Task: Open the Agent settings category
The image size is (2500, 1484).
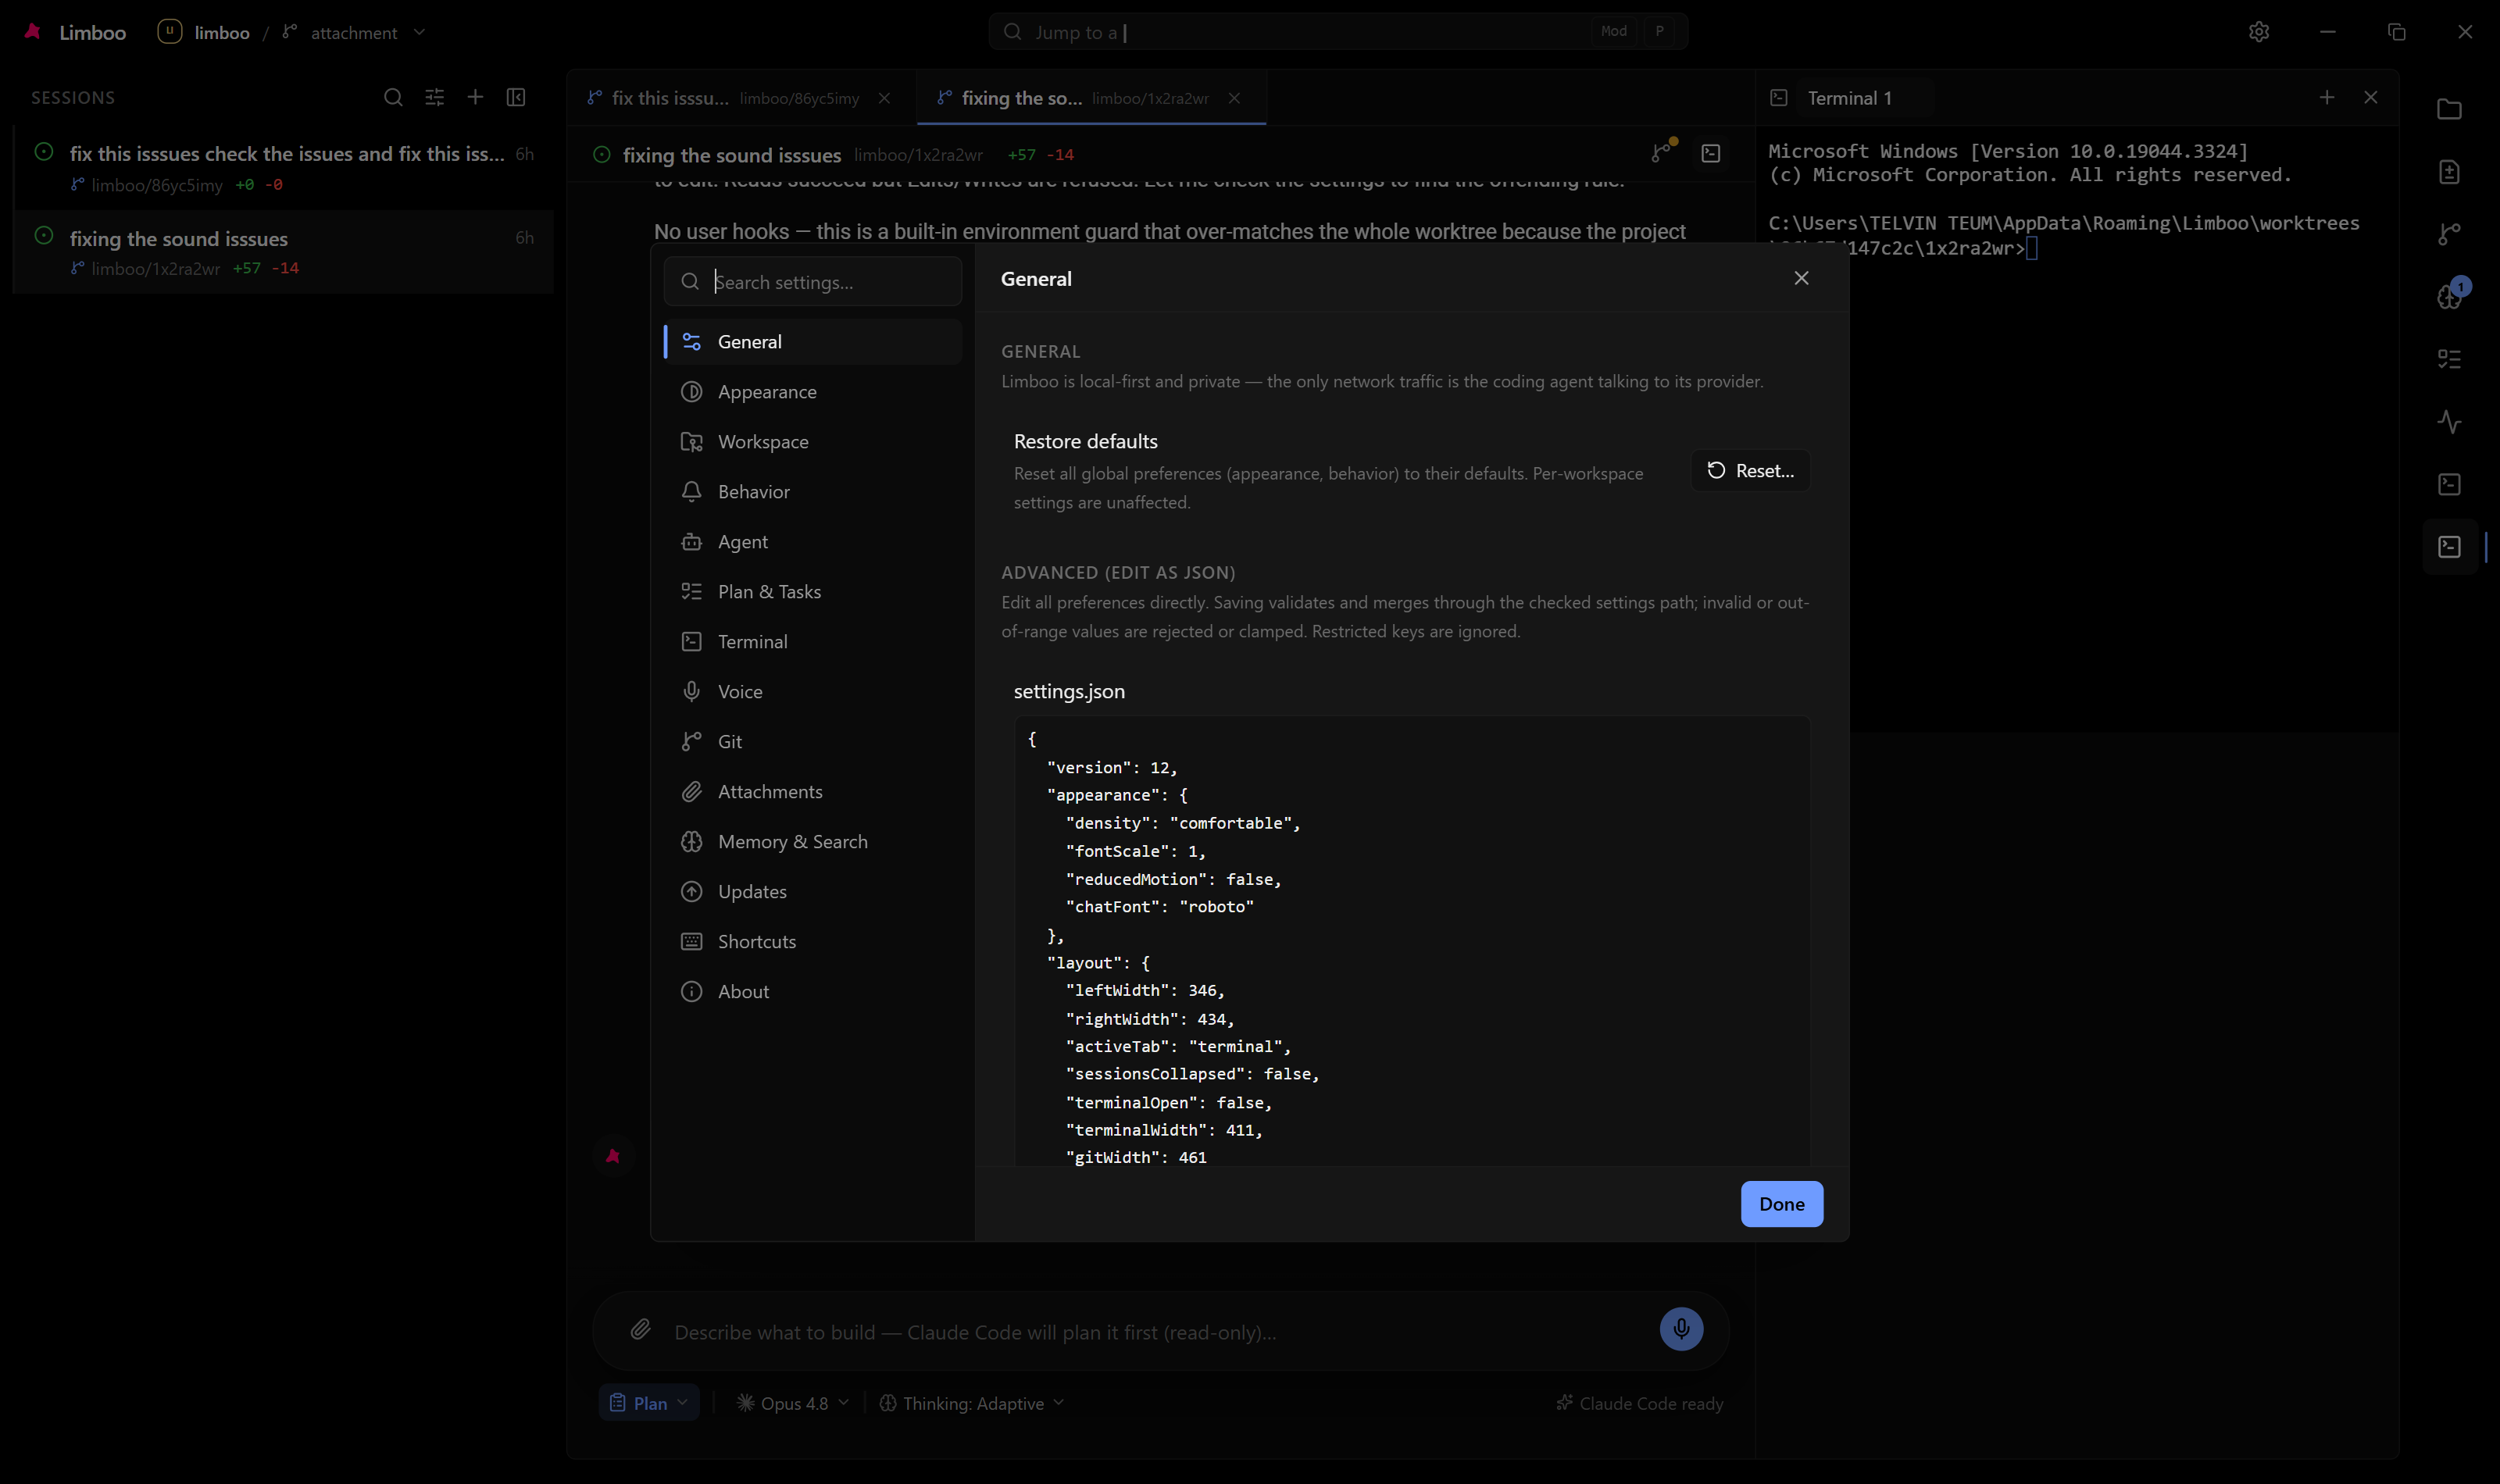Action: 812,541
